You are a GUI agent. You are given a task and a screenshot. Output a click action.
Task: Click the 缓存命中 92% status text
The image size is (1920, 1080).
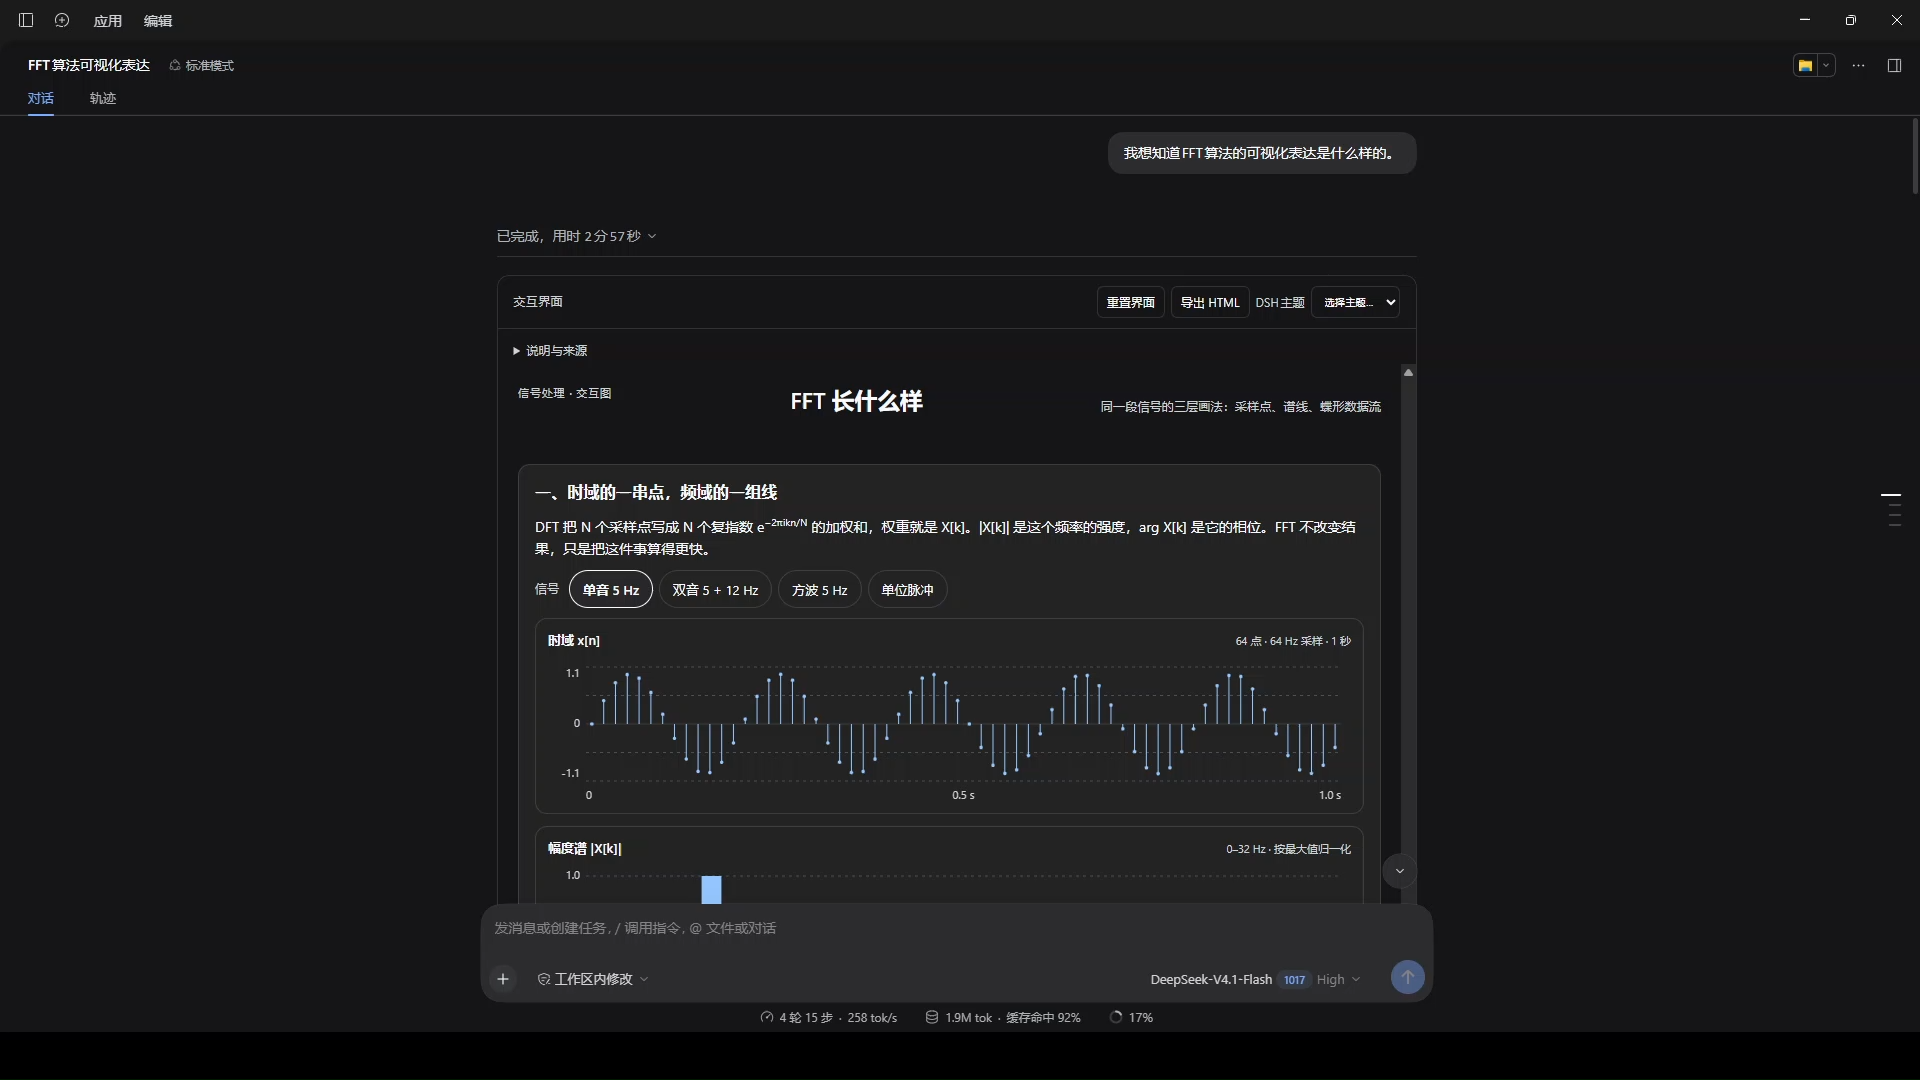coord(1043,1017)
